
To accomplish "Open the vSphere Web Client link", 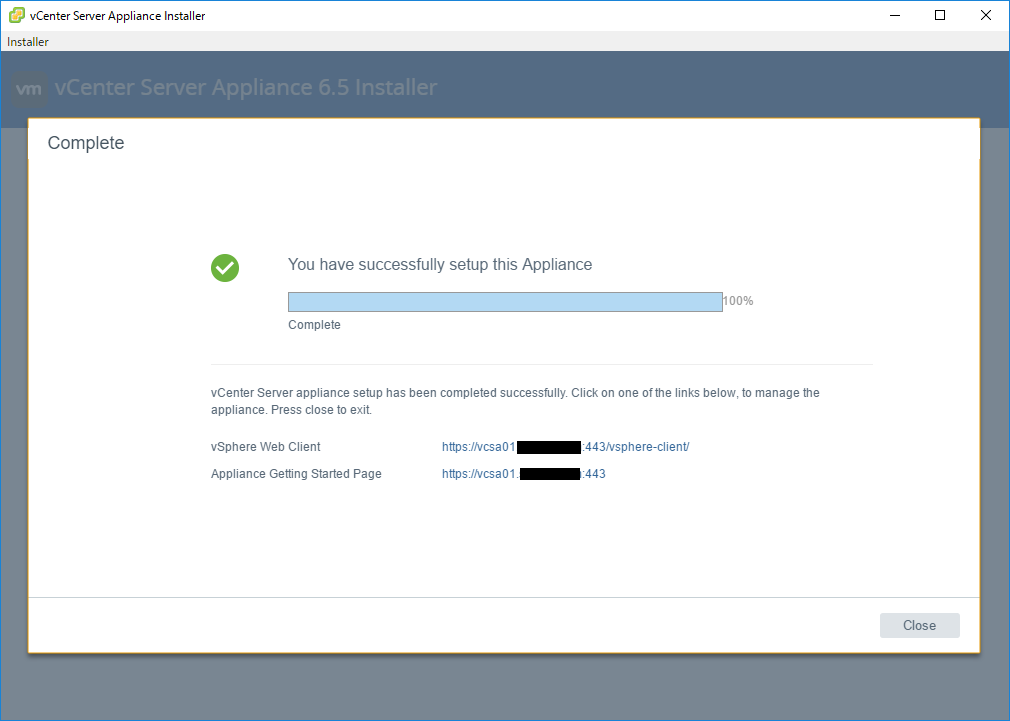I will coord(566,447).
